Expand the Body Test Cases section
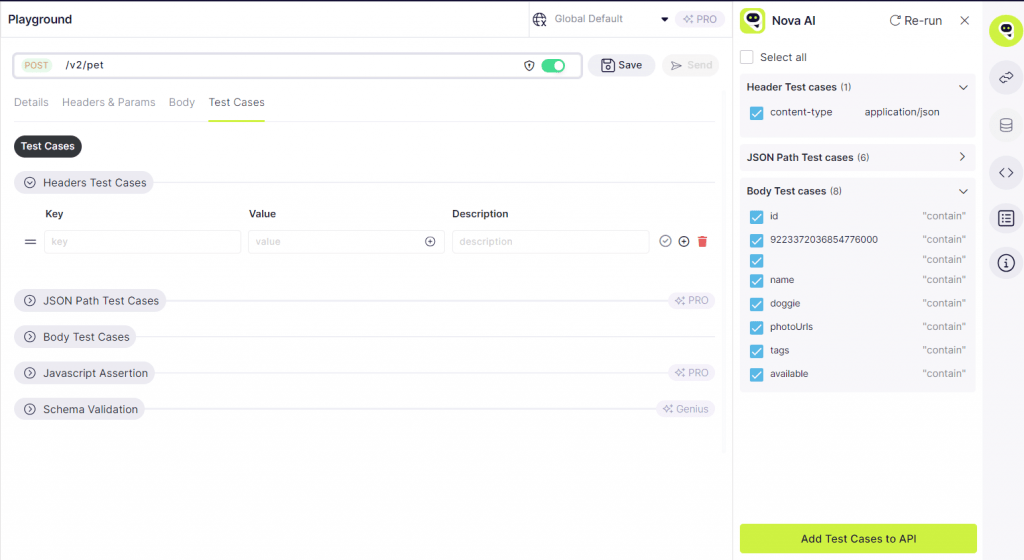1024x560 pixels. [30, 337]
